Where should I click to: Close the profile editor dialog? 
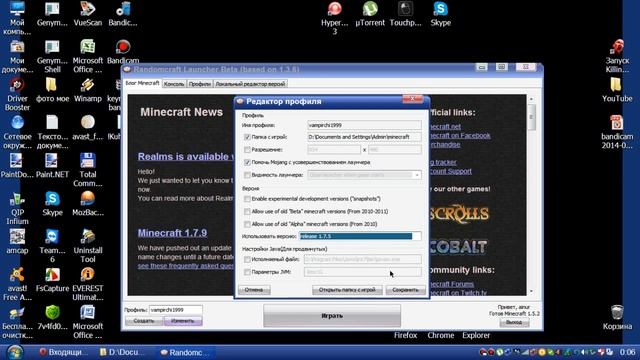pos(412,99)
